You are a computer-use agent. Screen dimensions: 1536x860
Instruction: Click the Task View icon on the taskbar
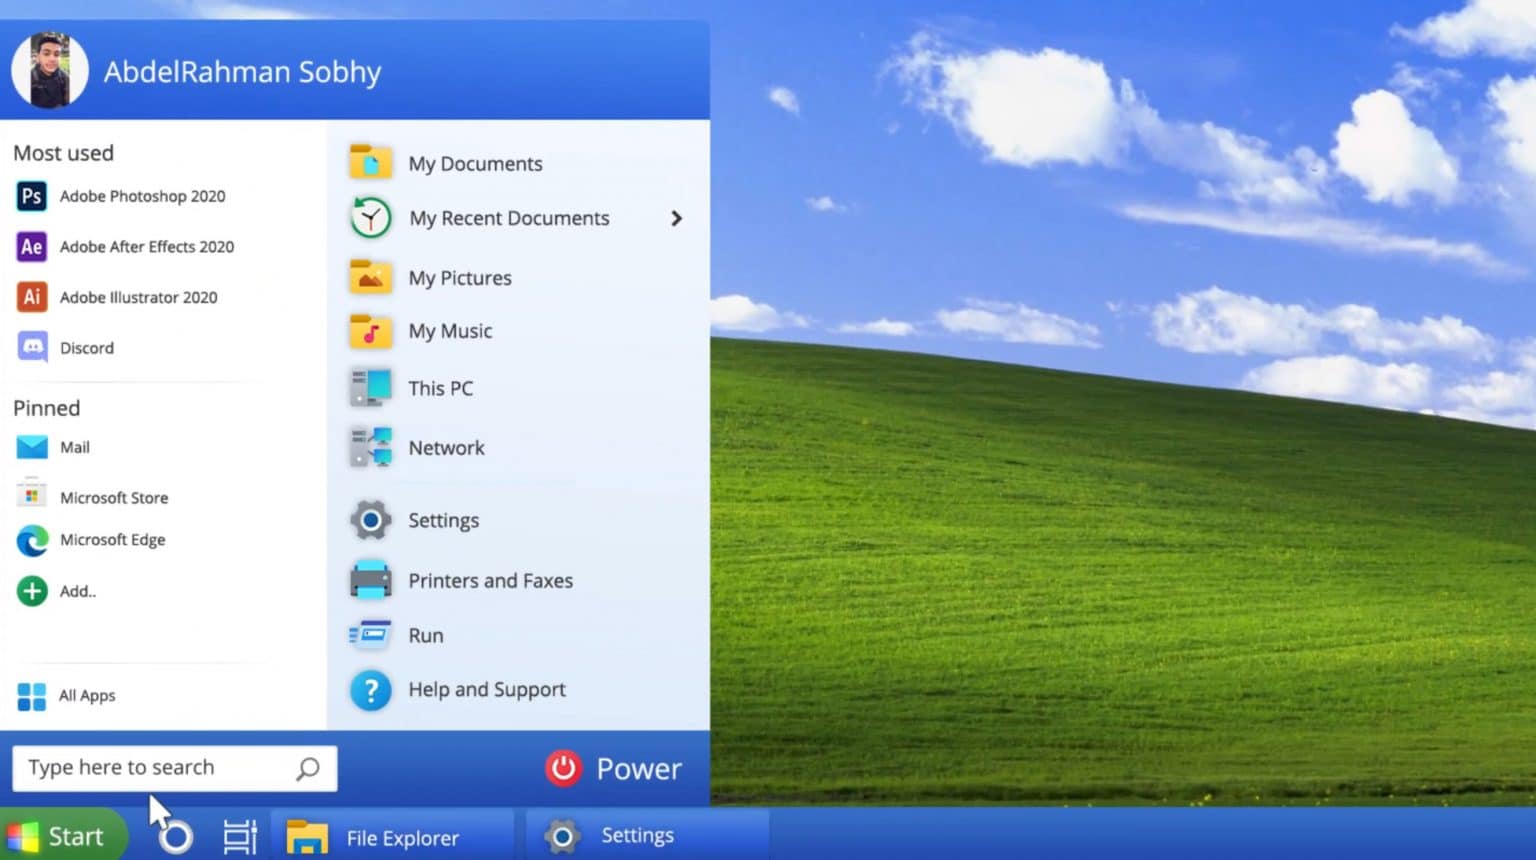[x=240, y=836]
